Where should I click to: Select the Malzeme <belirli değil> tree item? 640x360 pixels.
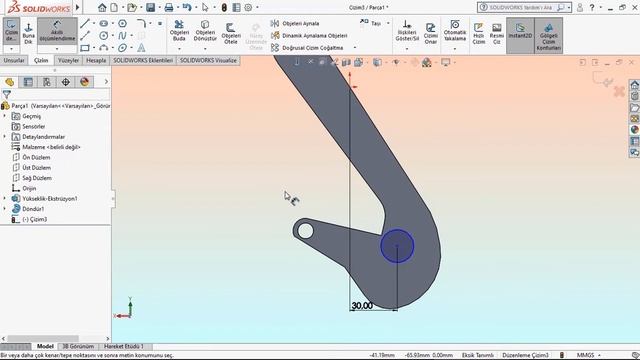(x=46, y=147)
